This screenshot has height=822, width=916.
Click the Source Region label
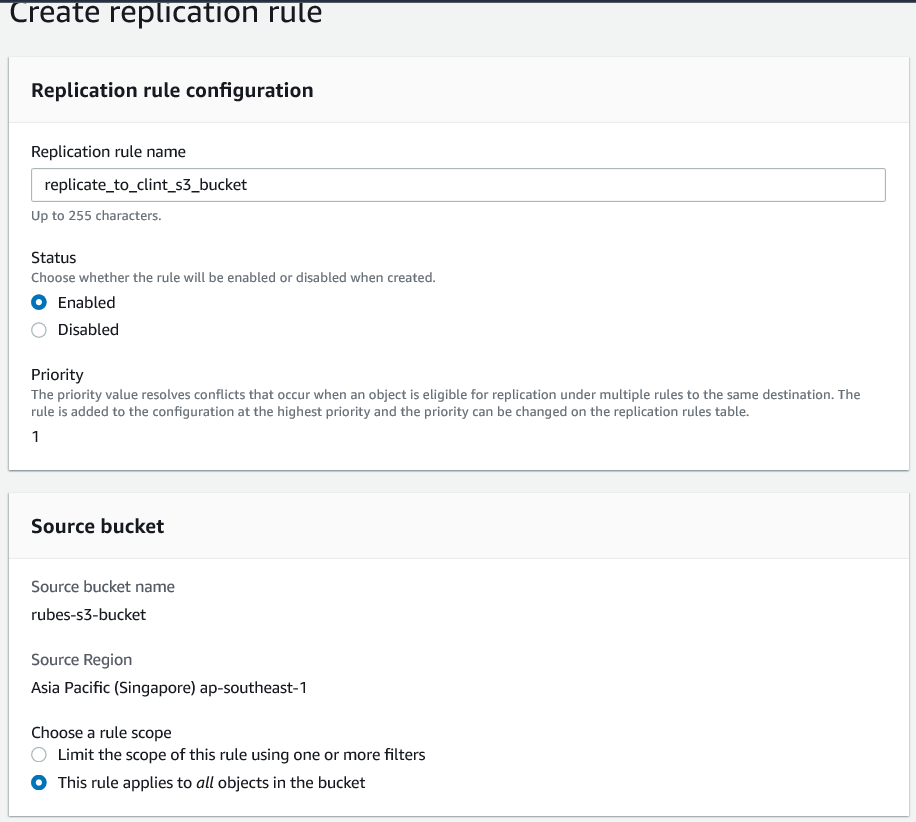point(82,660)
